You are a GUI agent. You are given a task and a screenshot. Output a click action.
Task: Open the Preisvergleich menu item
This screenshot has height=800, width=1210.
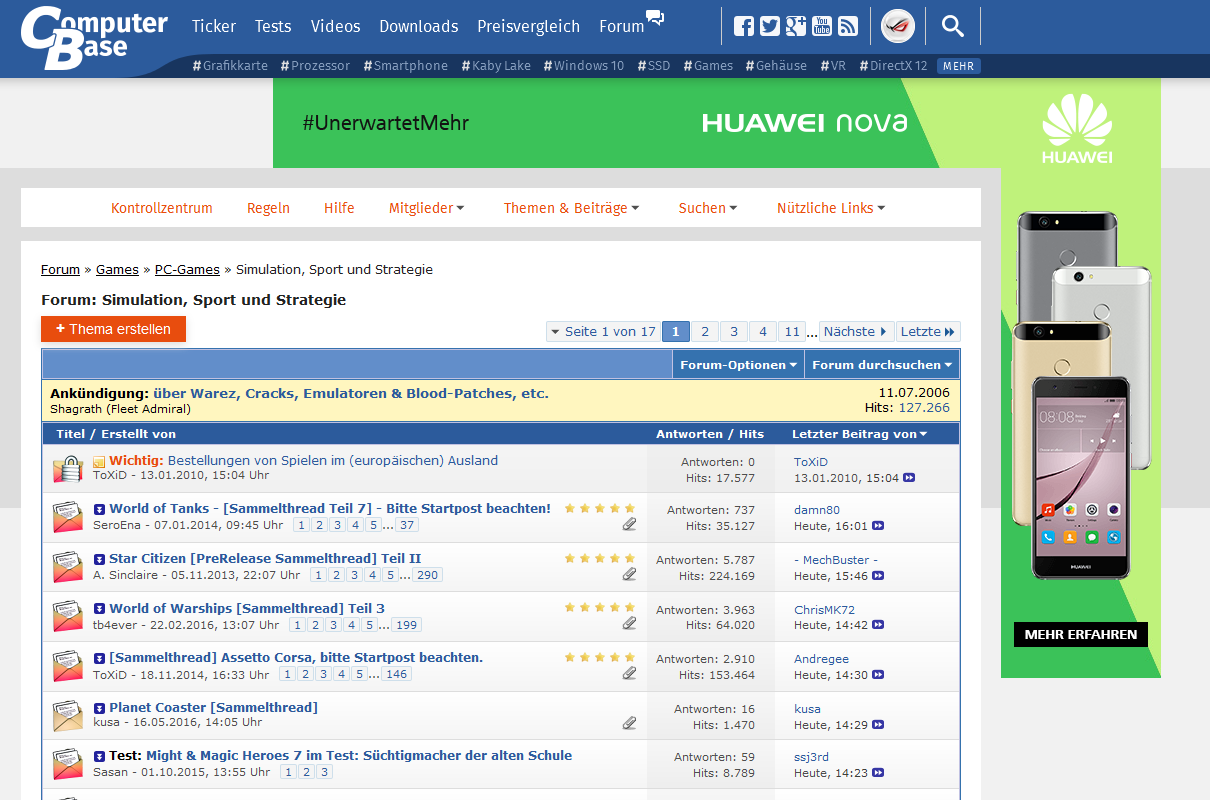528,26
